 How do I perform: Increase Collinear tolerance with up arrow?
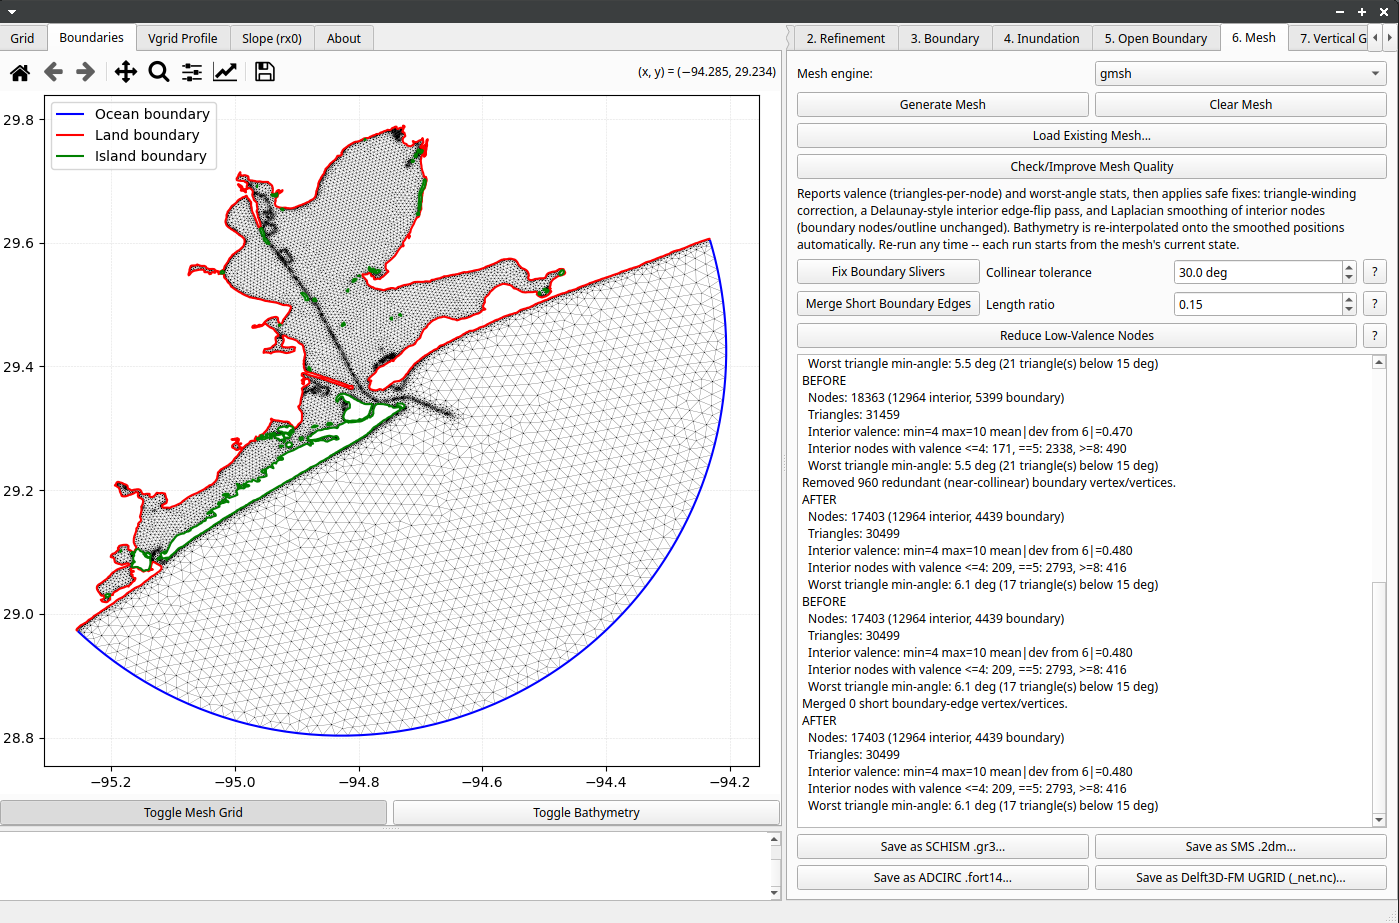(1349, 267)
